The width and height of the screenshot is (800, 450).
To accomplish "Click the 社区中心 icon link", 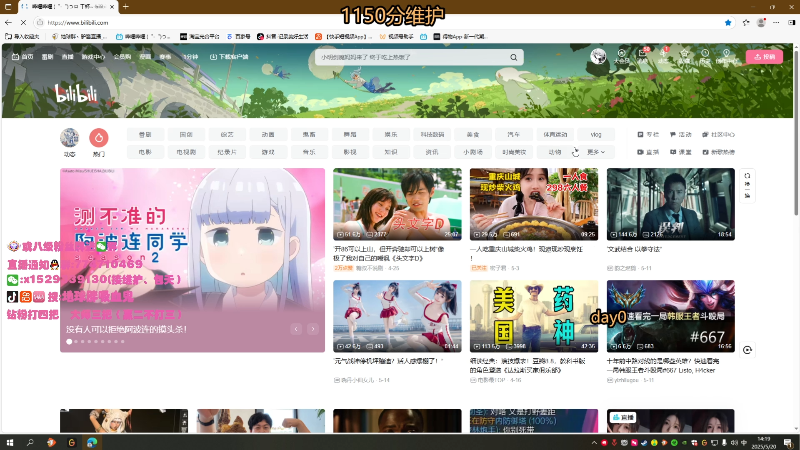I will pos(718,135).
